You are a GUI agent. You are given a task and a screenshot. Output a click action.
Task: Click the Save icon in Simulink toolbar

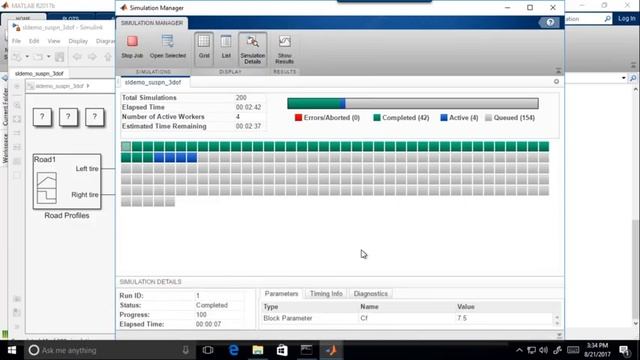click(x=60, y=57)
